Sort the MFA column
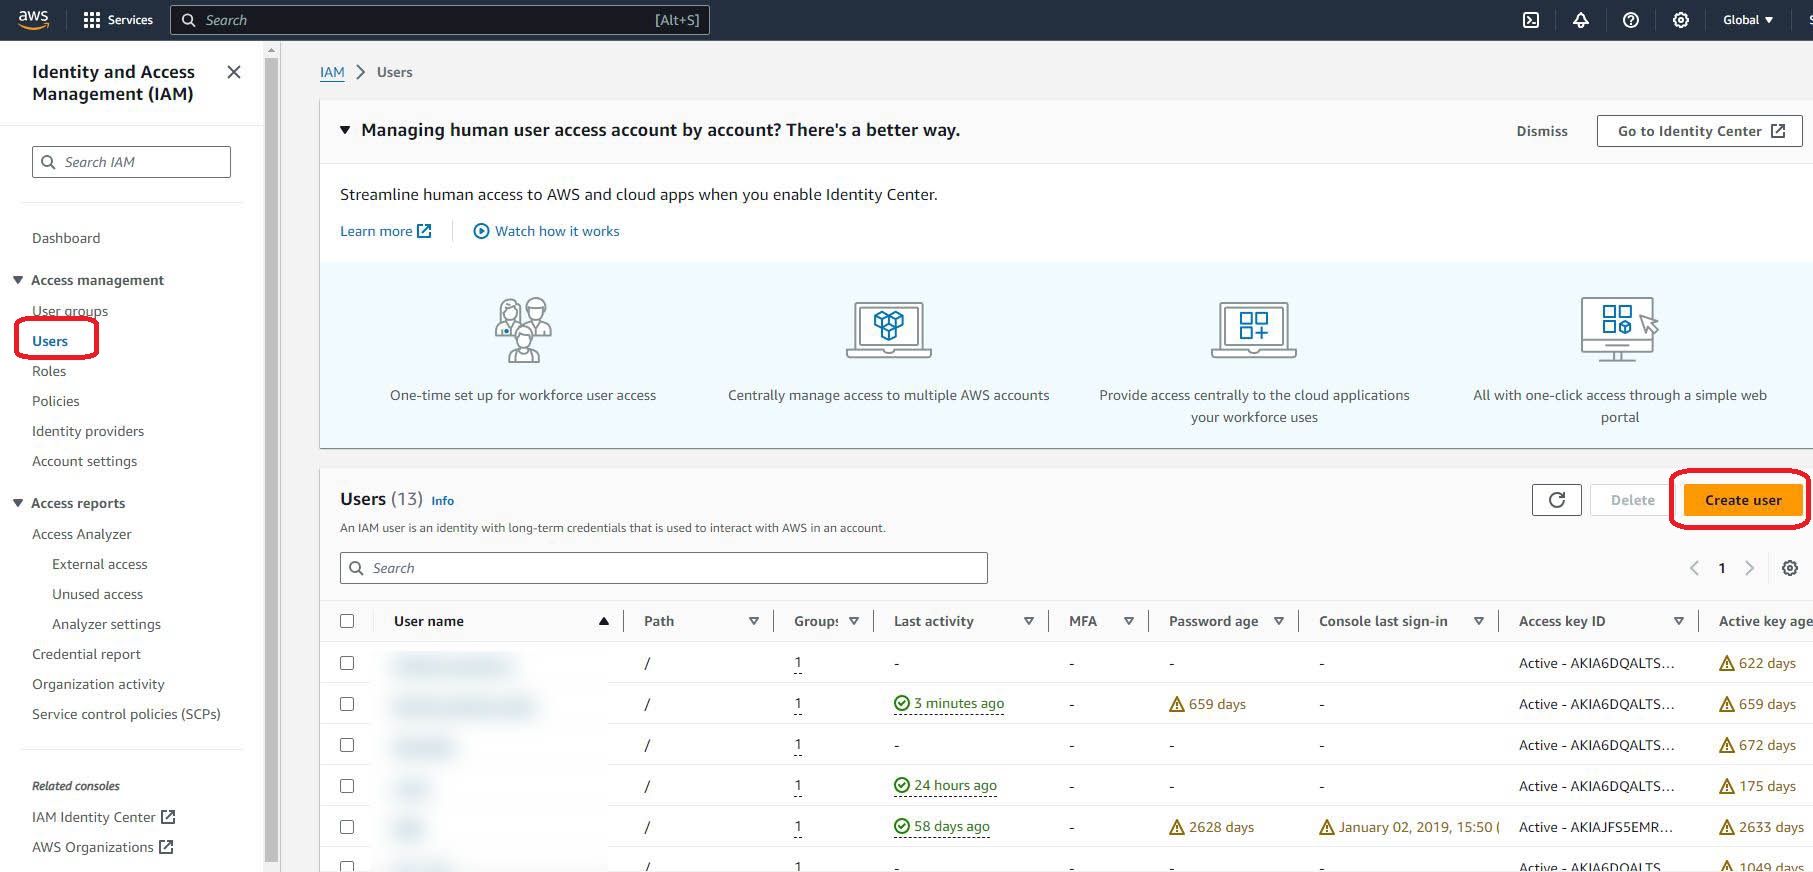Screen dimensions: 1813x872 click(x=1129, y=621)
